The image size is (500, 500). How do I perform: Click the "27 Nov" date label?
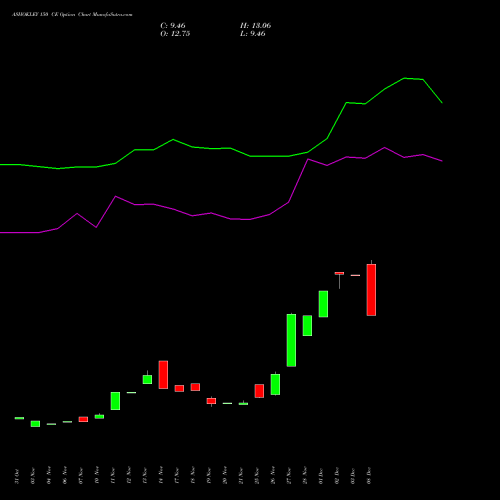point(289,476)
